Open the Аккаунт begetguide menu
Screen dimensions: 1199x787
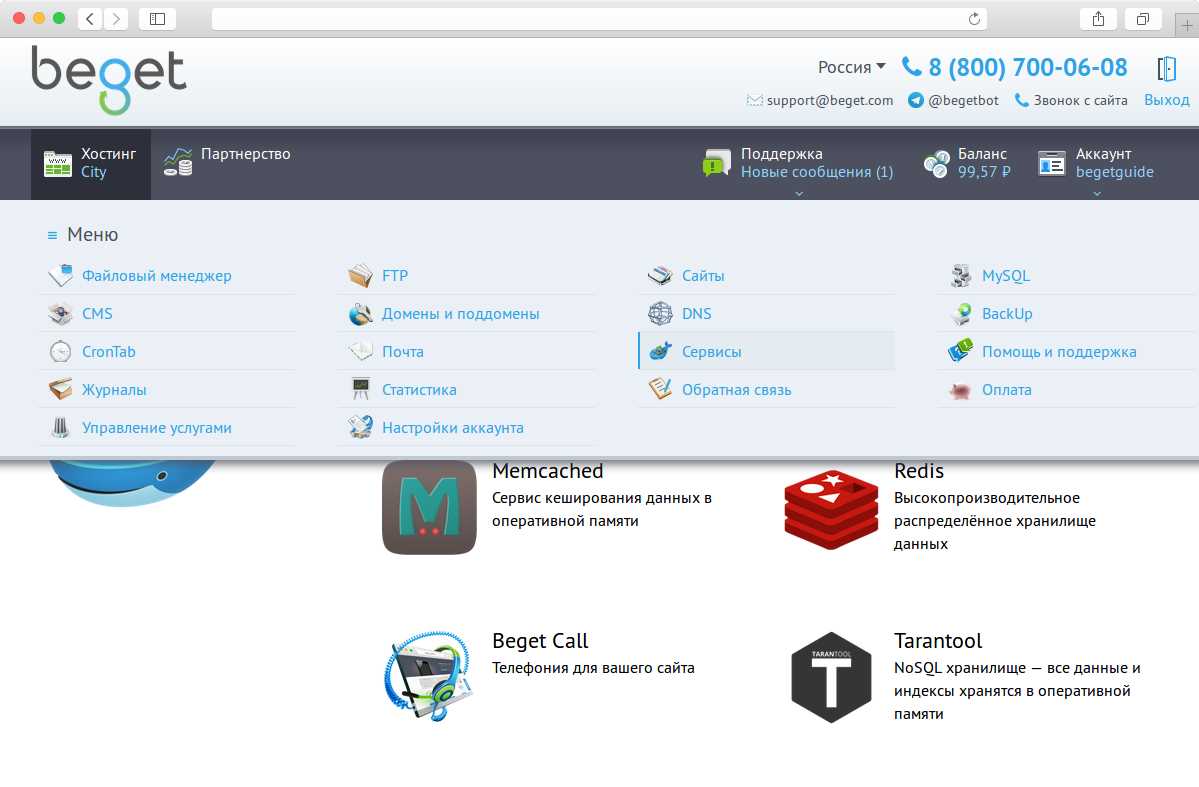click(1096, 163)
